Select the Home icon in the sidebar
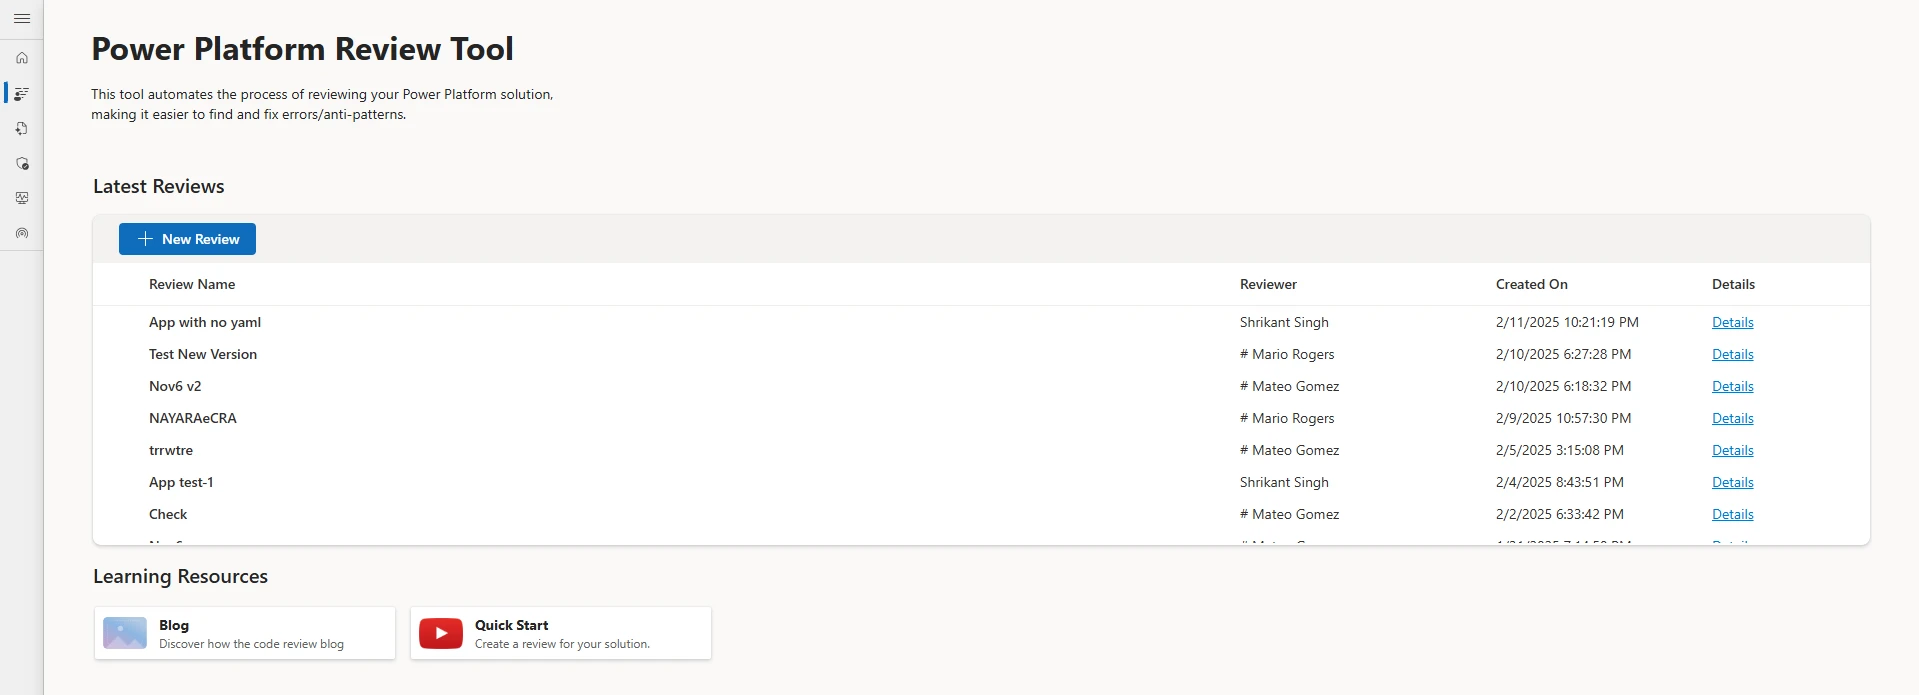The height and width of the screenshot is (695, 1919). click(x=22, y=57)
